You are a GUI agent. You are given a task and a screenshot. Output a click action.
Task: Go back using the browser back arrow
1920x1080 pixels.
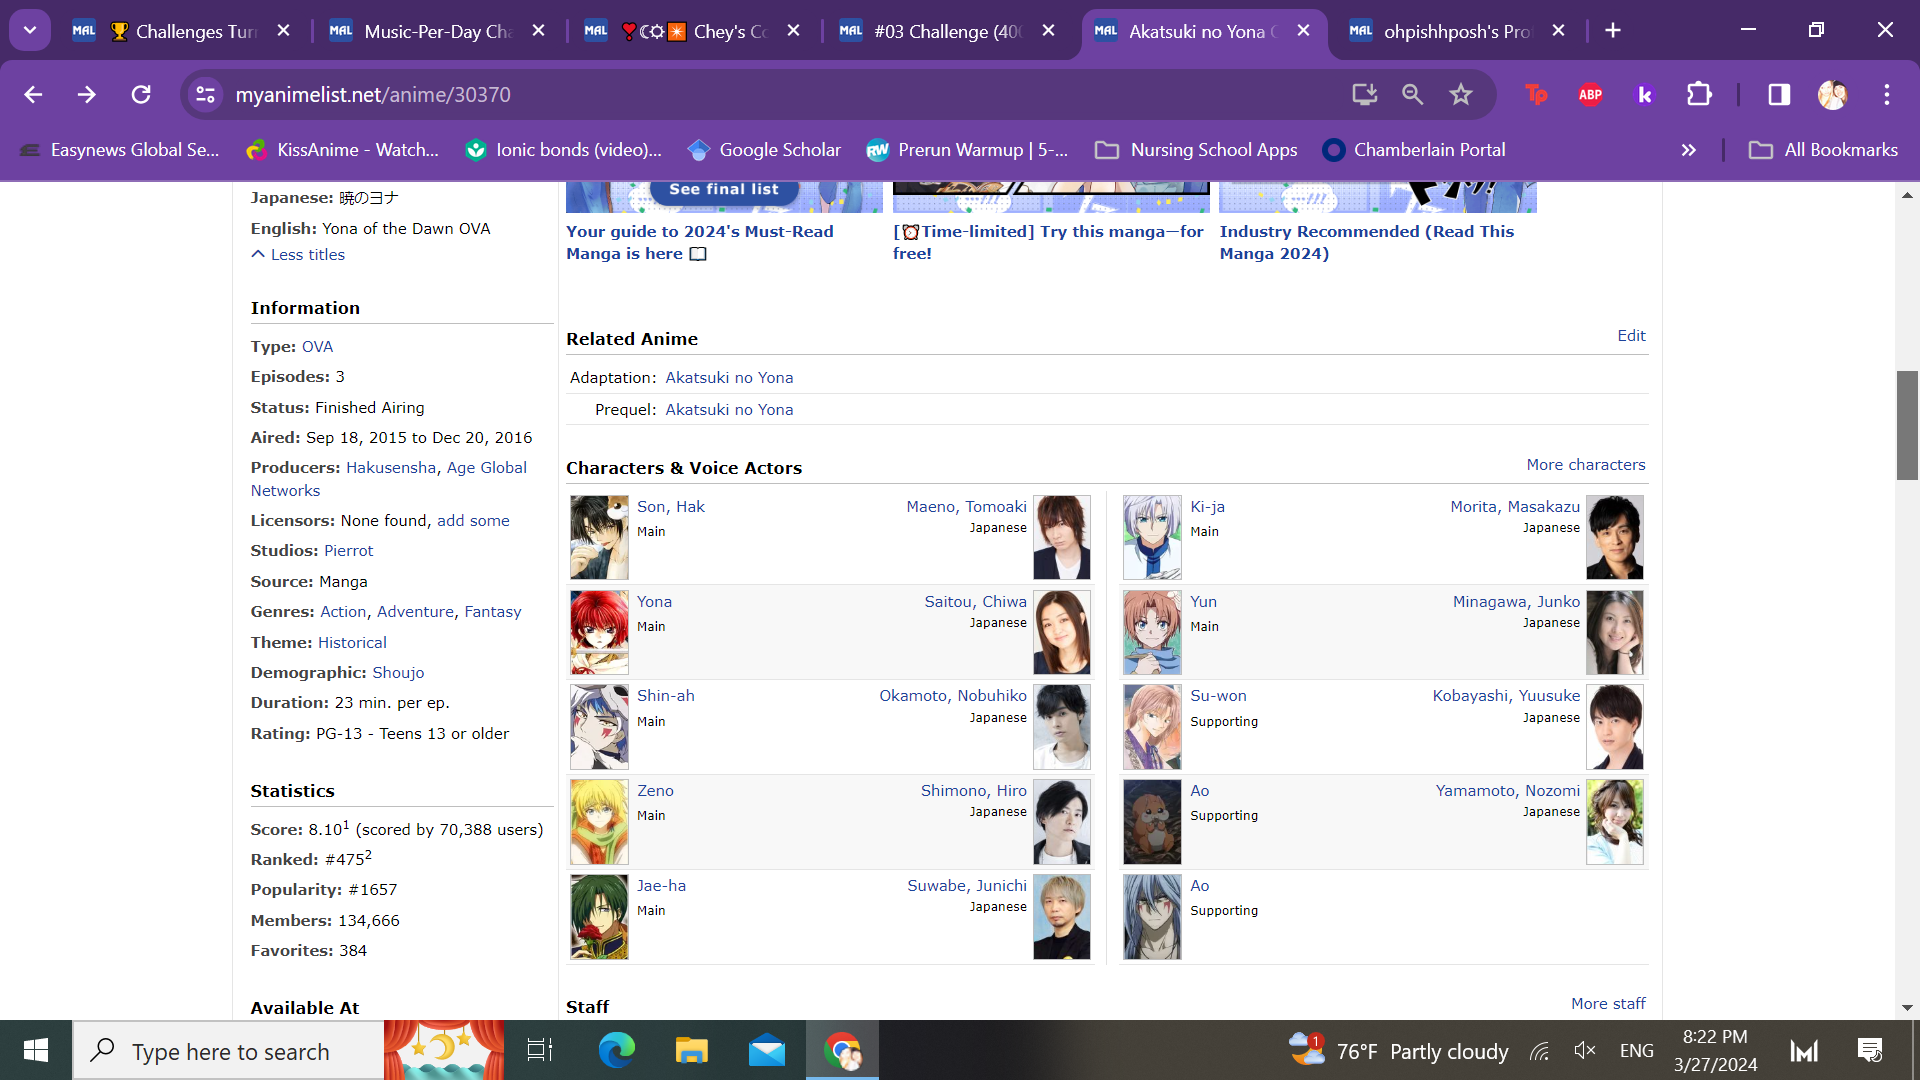coord(33,94)
